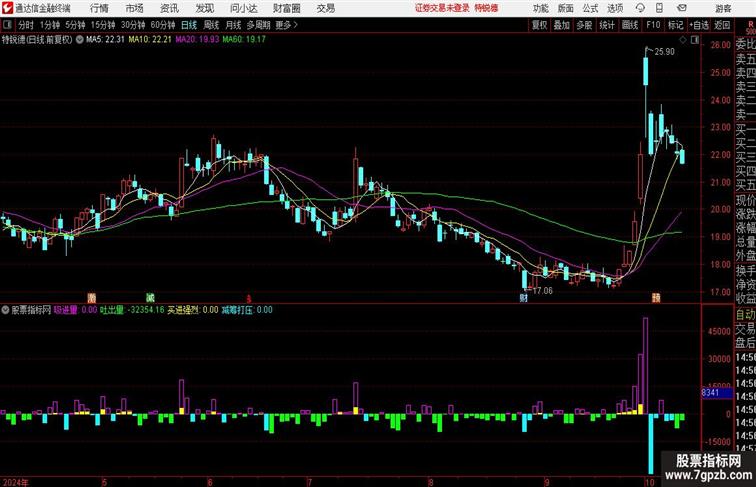Open the 财富圈 menu
This screenshot has height=487, width=756.
tap(286, 8)
